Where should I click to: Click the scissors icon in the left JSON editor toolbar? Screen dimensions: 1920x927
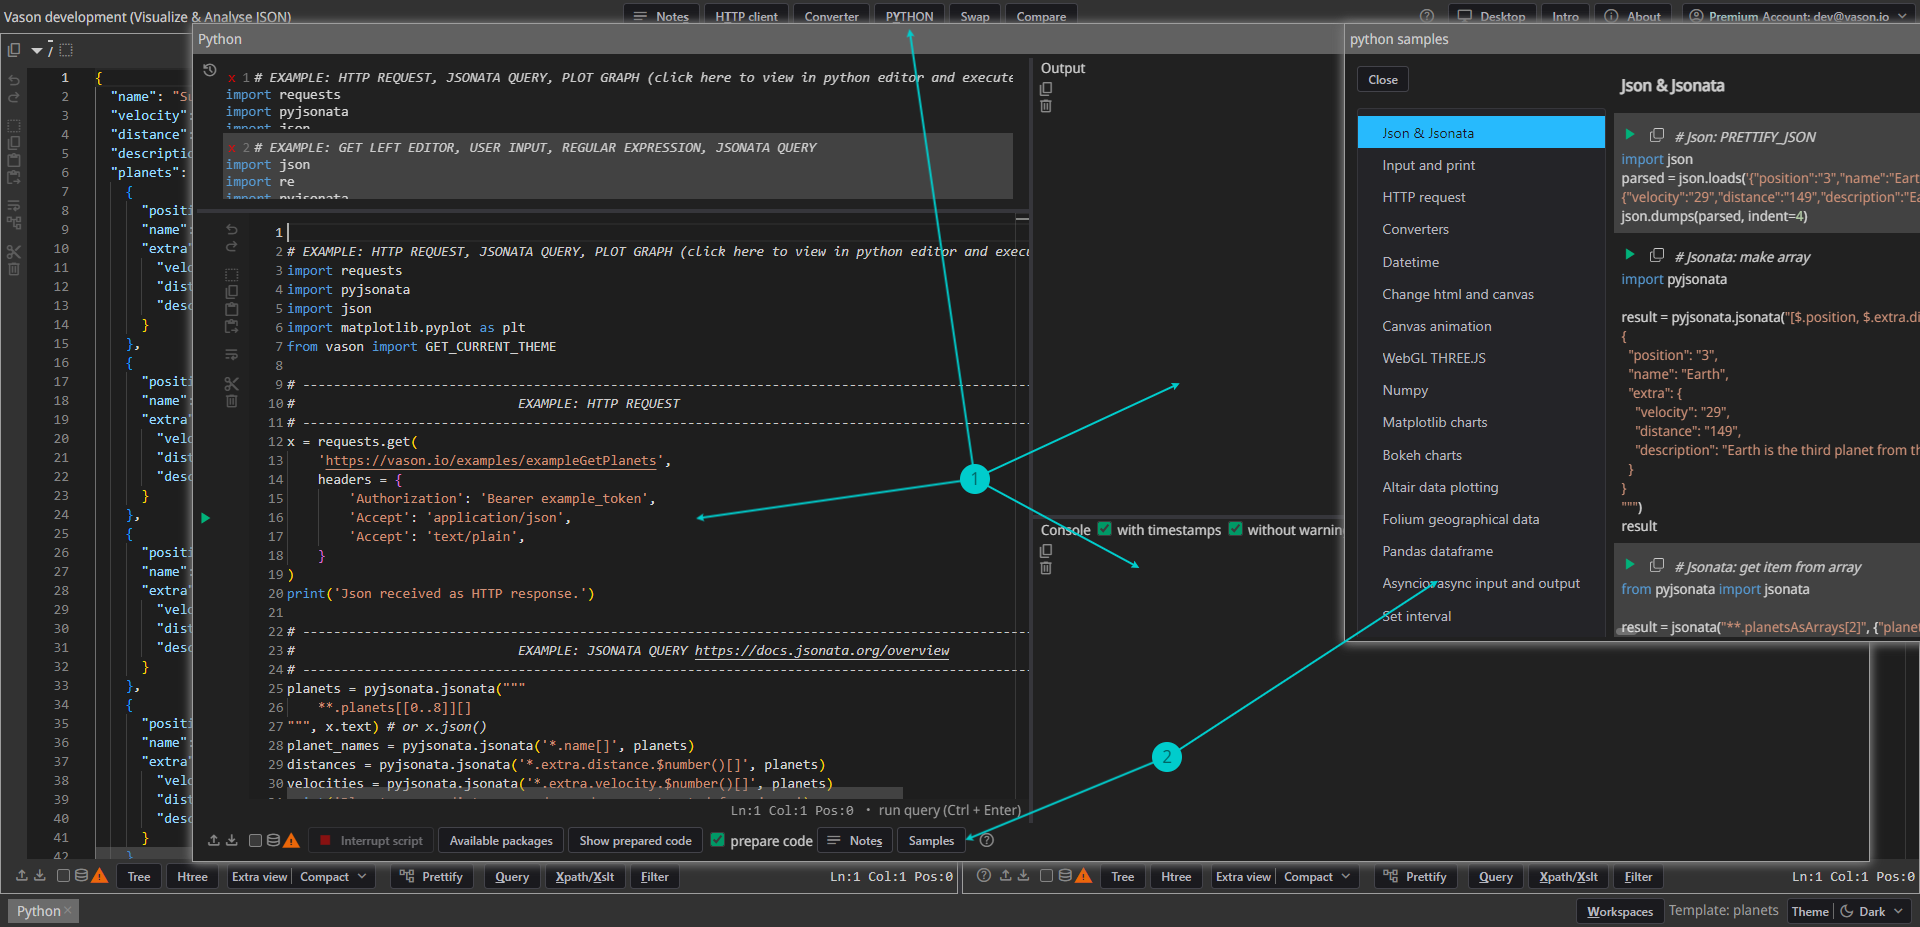[14, 252]
